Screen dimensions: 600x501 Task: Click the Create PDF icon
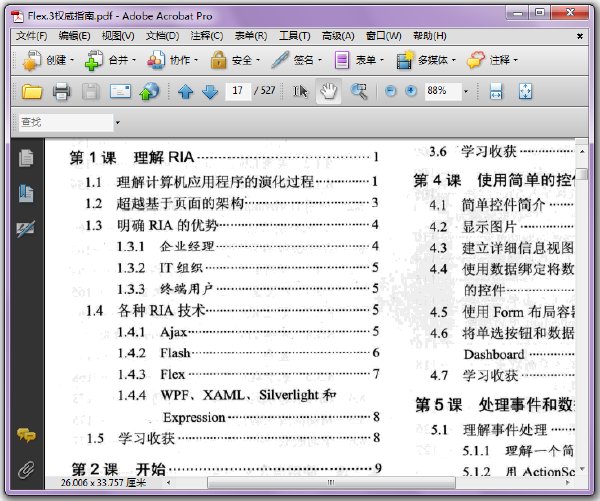31,60
